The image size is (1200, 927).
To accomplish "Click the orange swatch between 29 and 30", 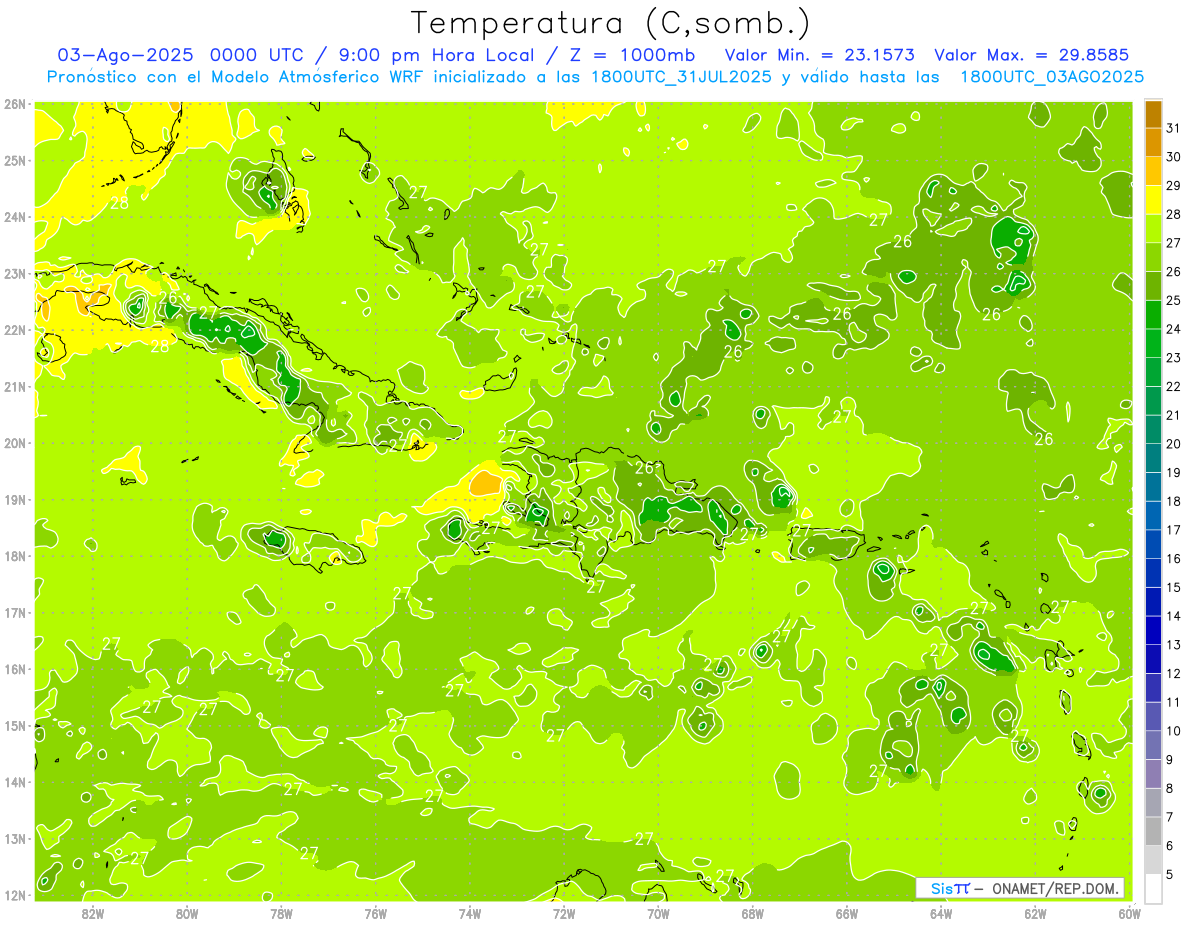I will click(x=1153, y=171).
